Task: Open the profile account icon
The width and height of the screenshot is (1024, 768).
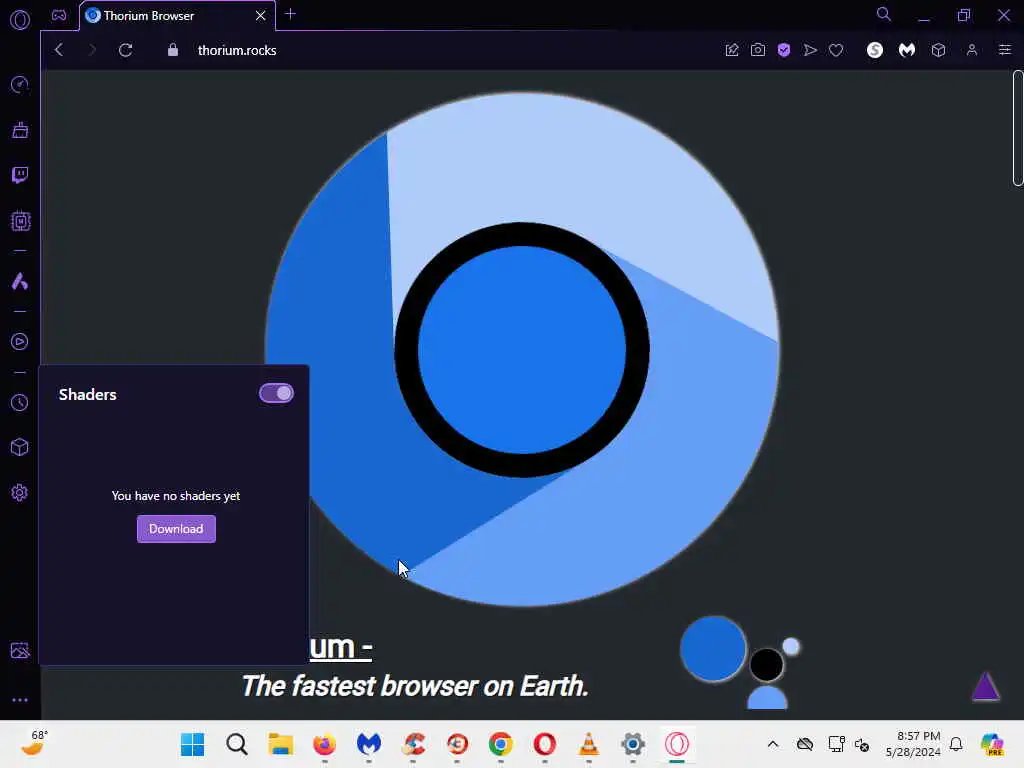Action: tap(972, 50)
